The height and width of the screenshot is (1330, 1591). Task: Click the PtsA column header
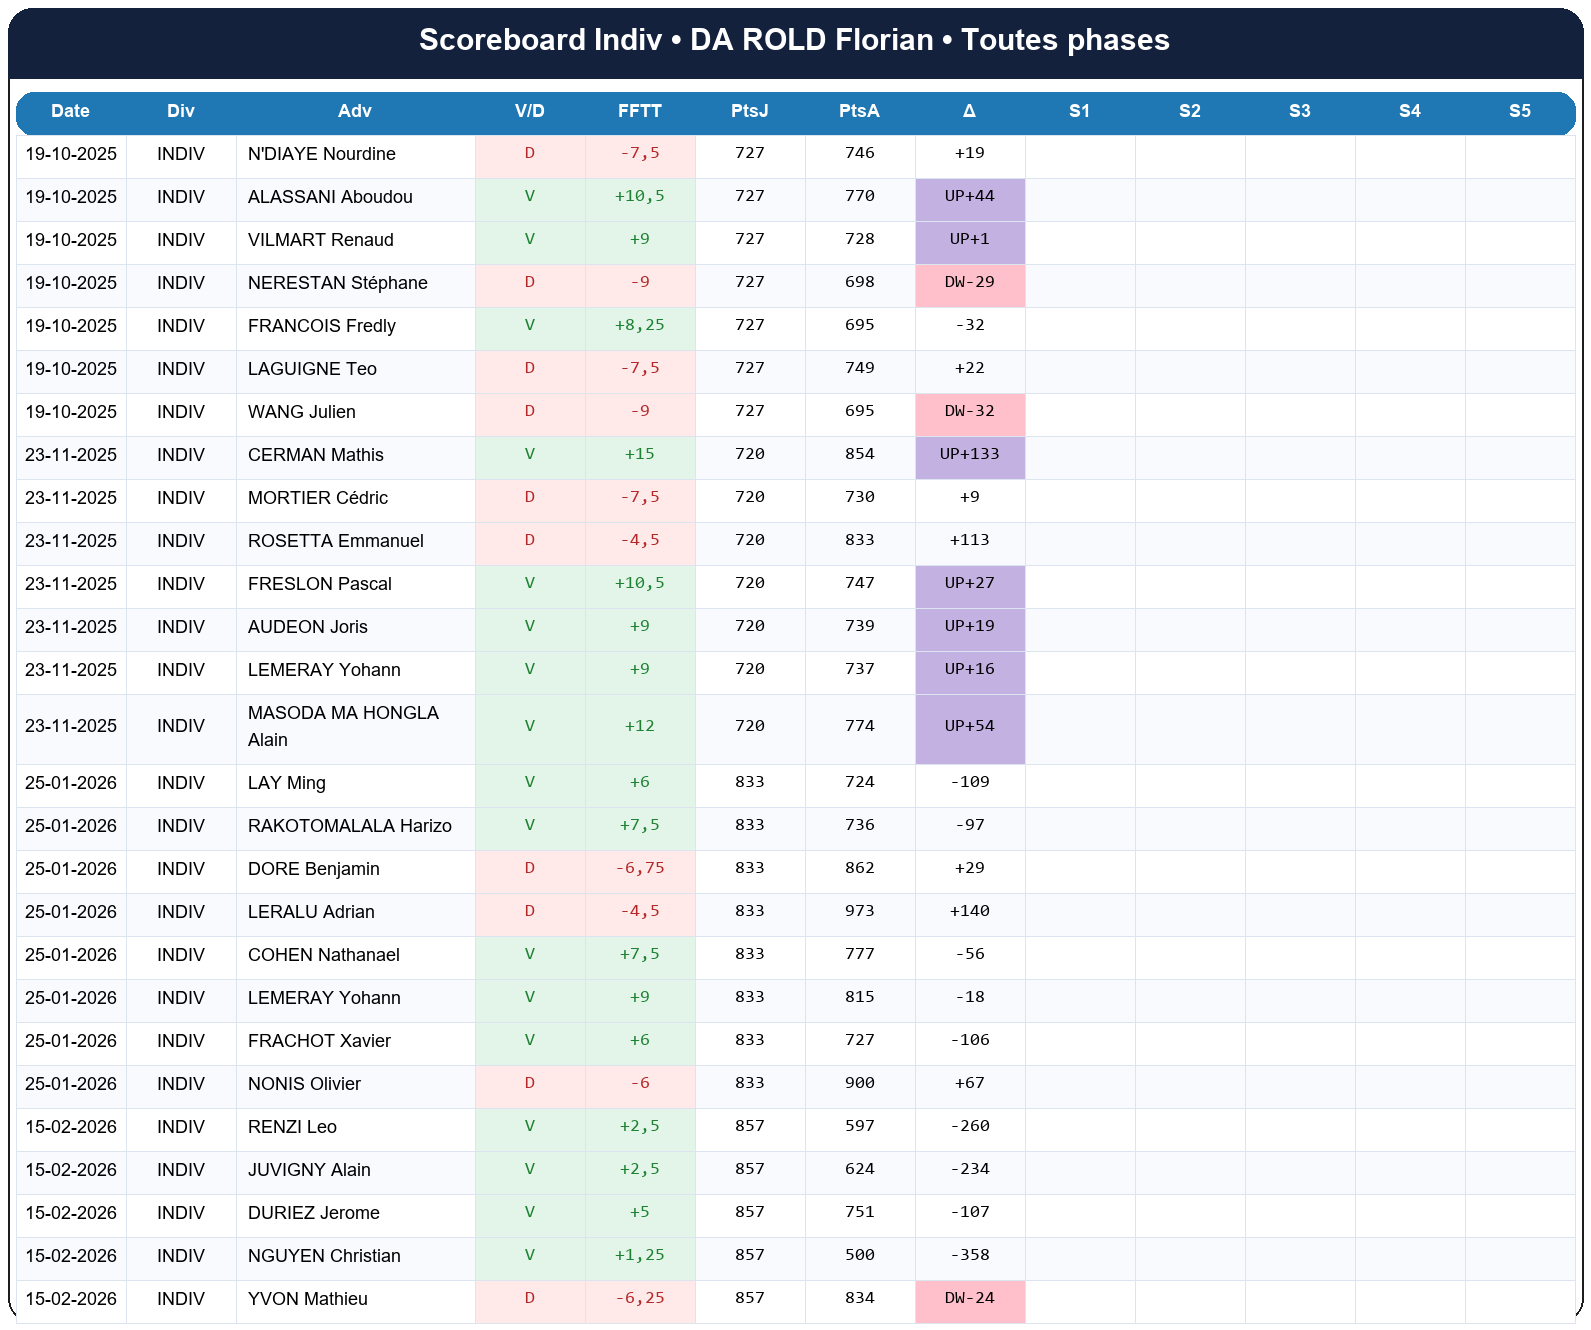pos(859,111)
